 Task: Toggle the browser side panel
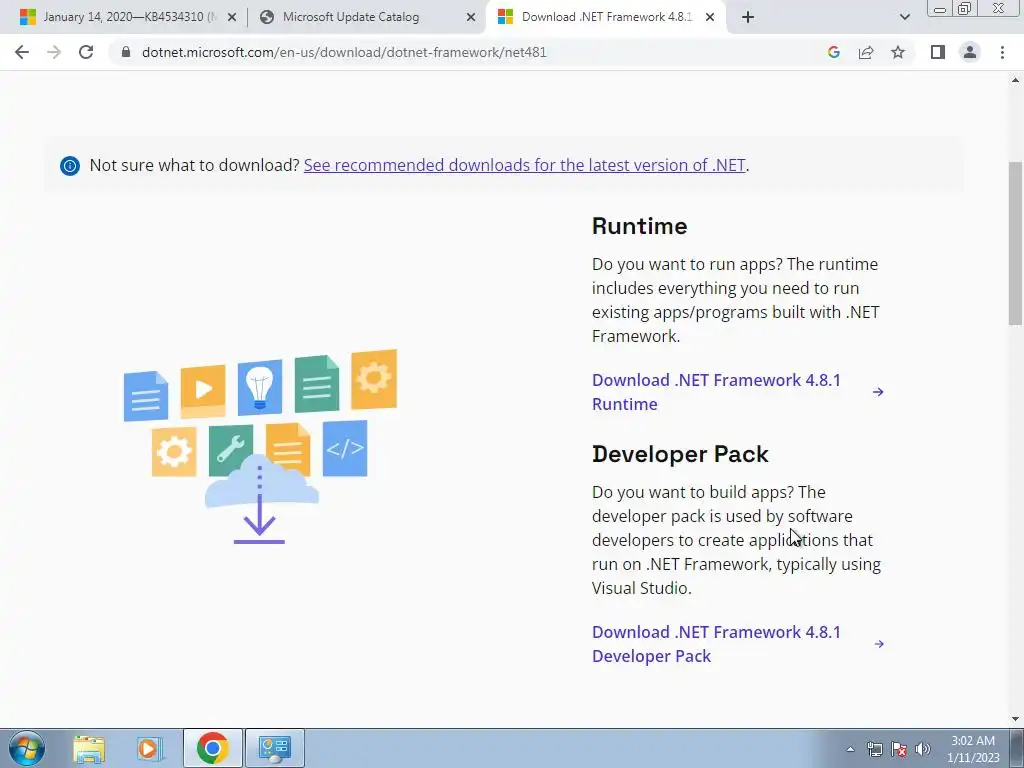pos(938,52)
